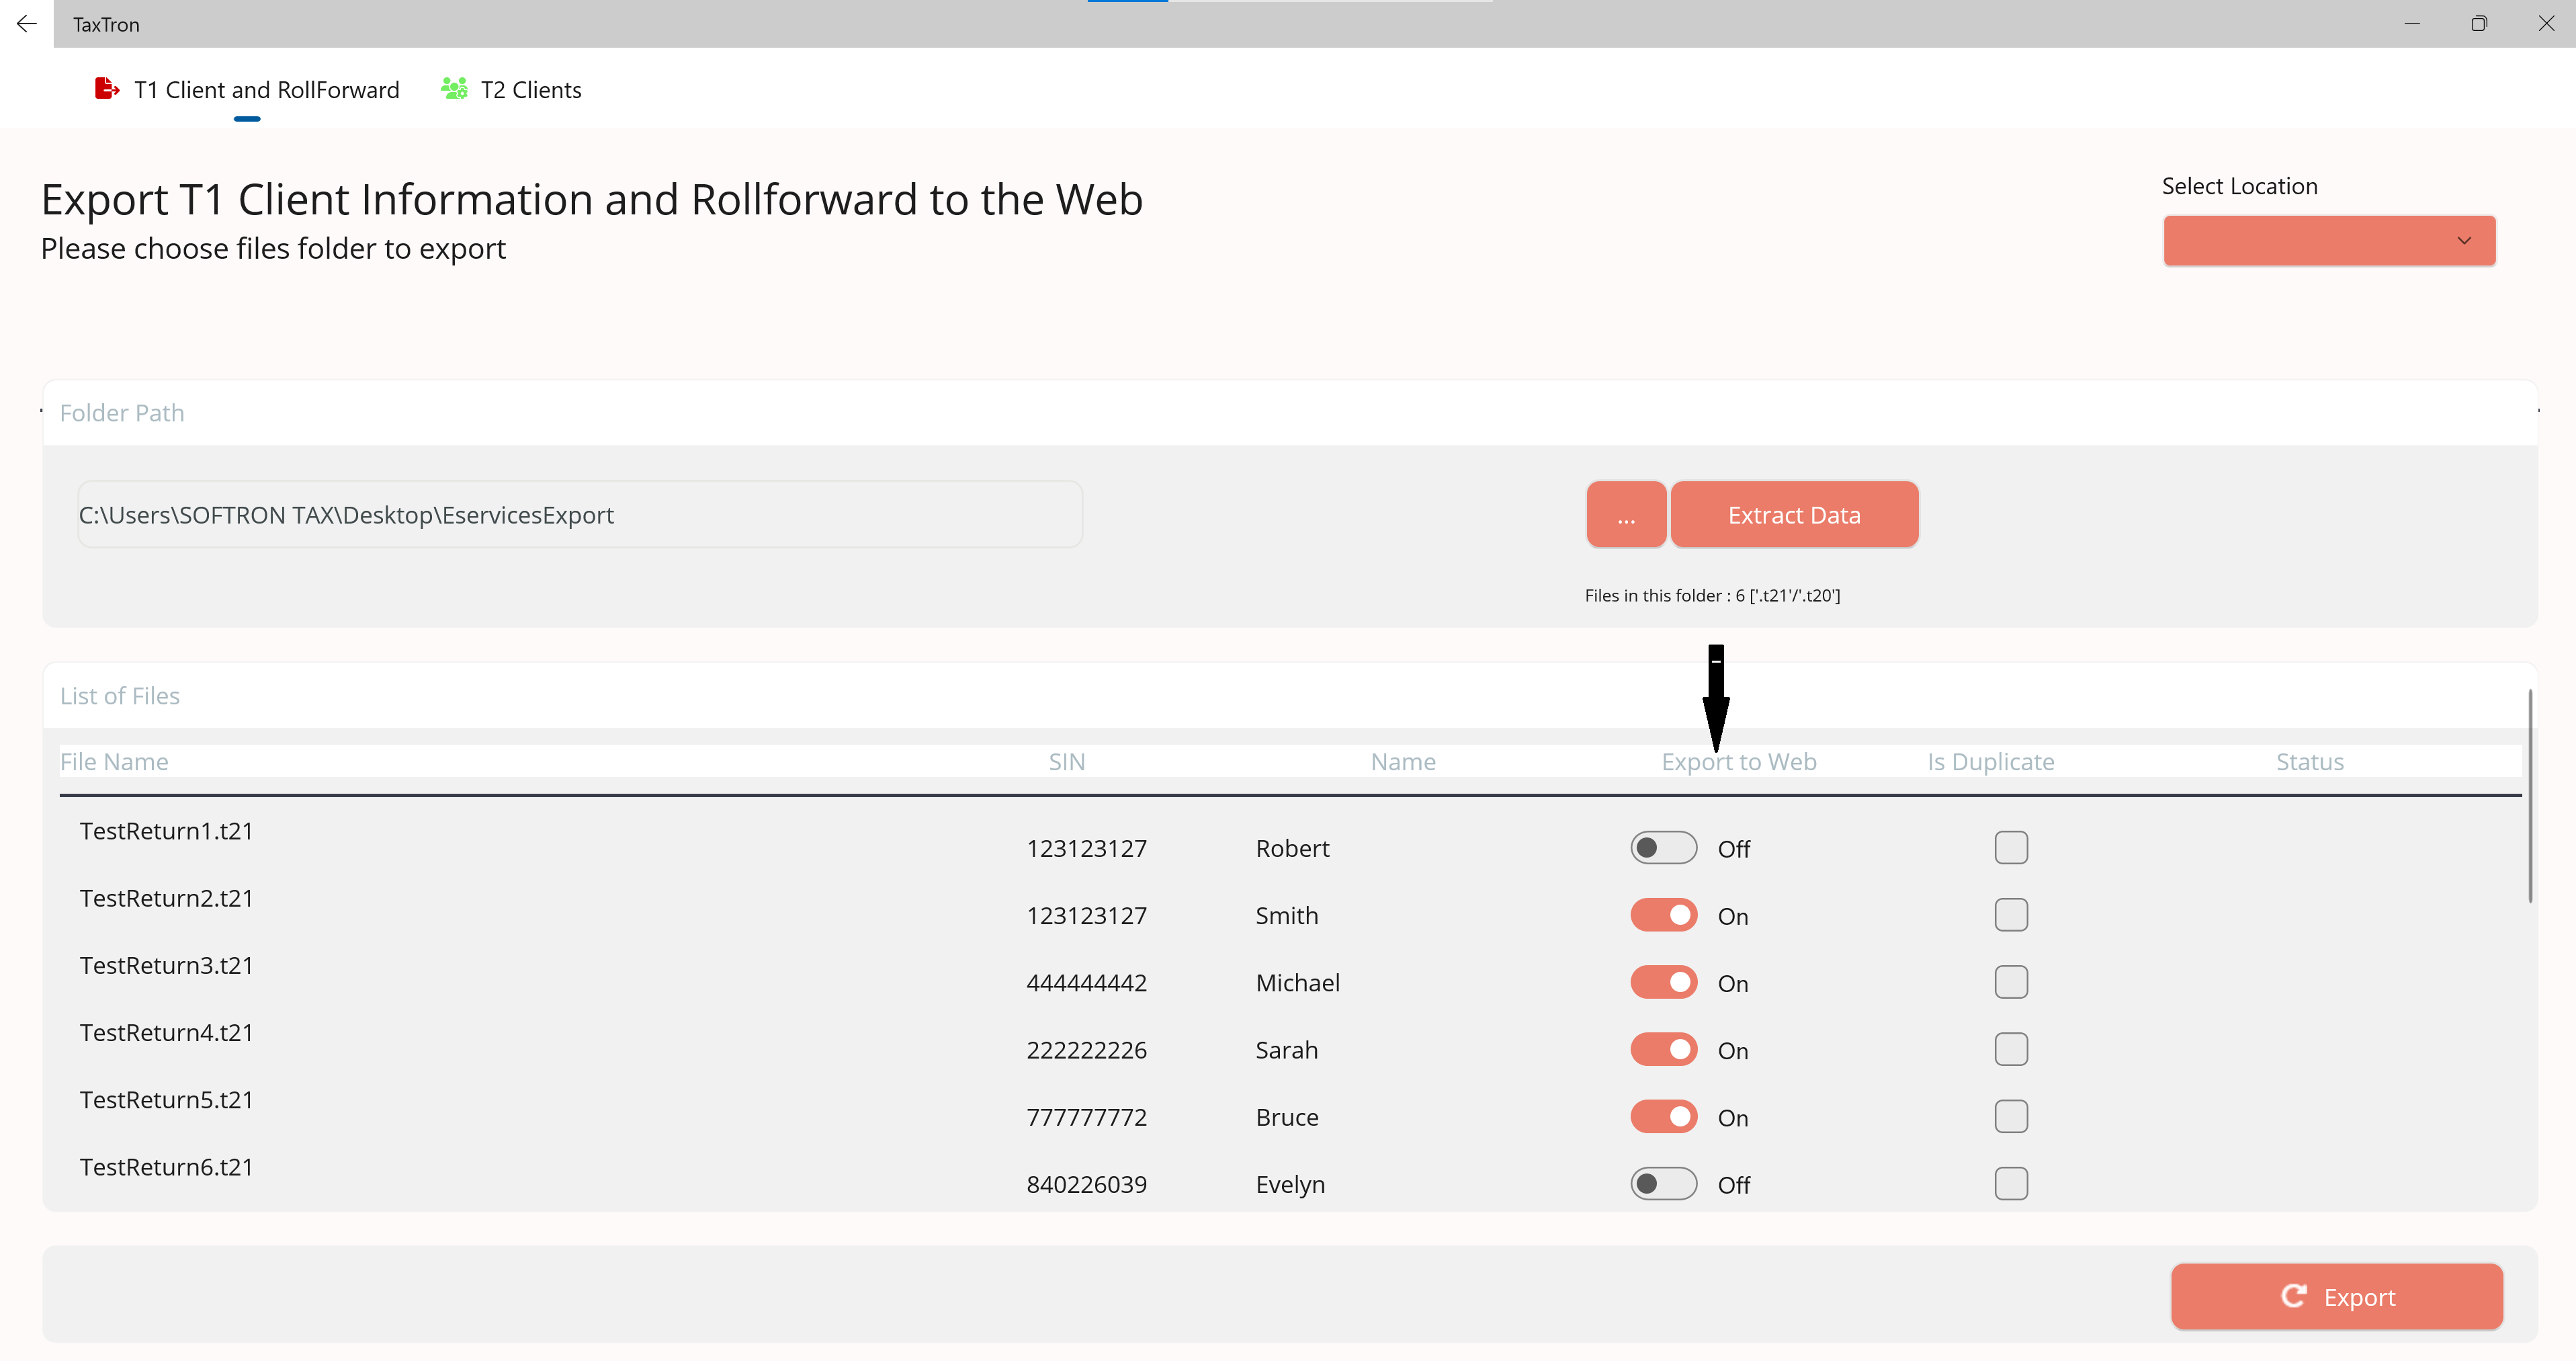Click the back arrow in title bar
2576x1361 pixels.
[x=27, y=23]
